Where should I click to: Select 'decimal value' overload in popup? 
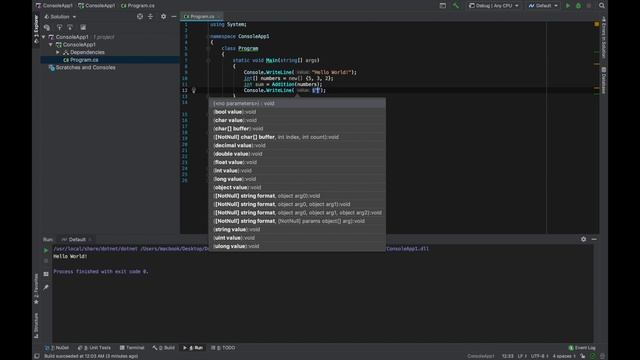[297, 145]
